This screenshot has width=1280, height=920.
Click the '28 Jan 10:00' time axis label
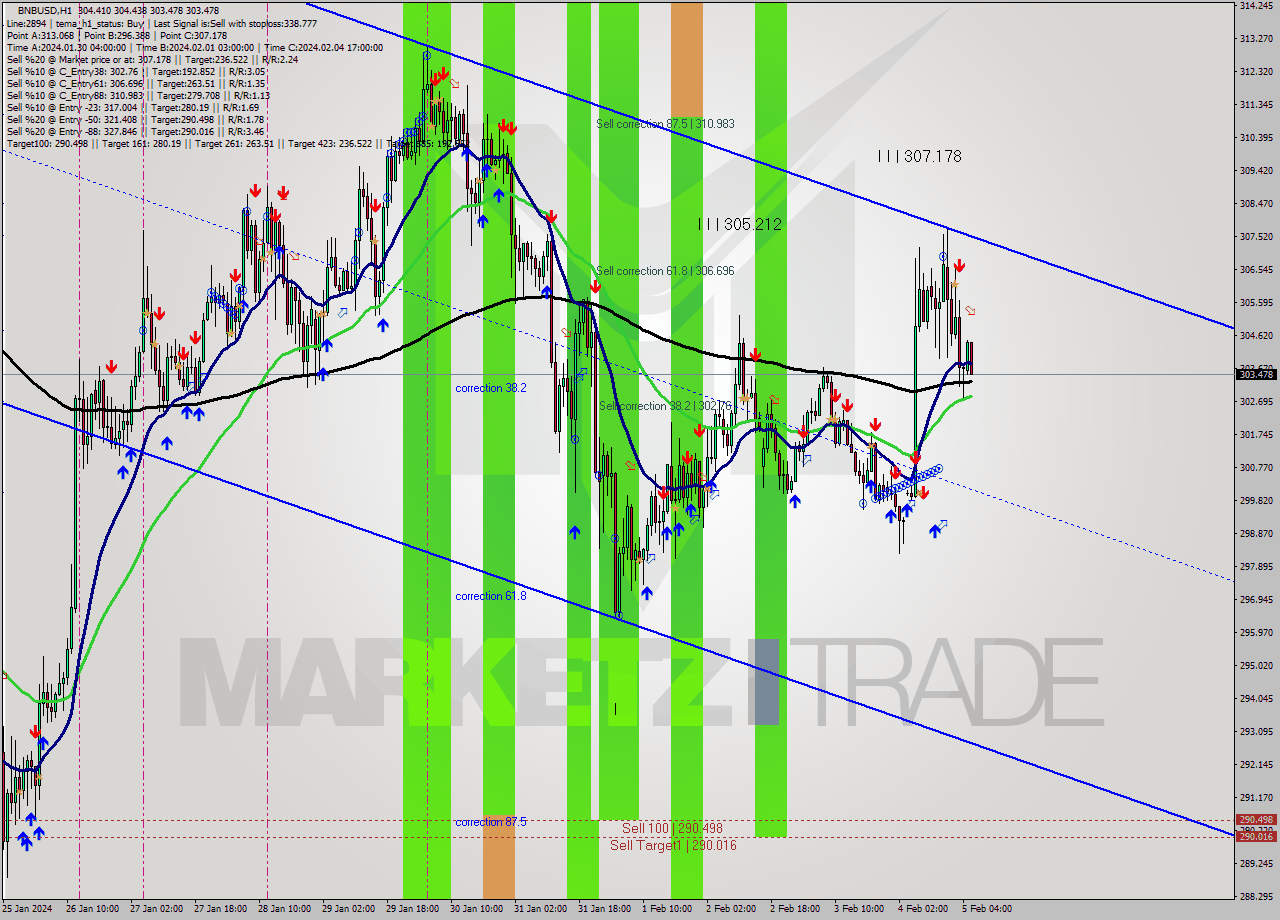pyautogui.click(x=285, y=909)
